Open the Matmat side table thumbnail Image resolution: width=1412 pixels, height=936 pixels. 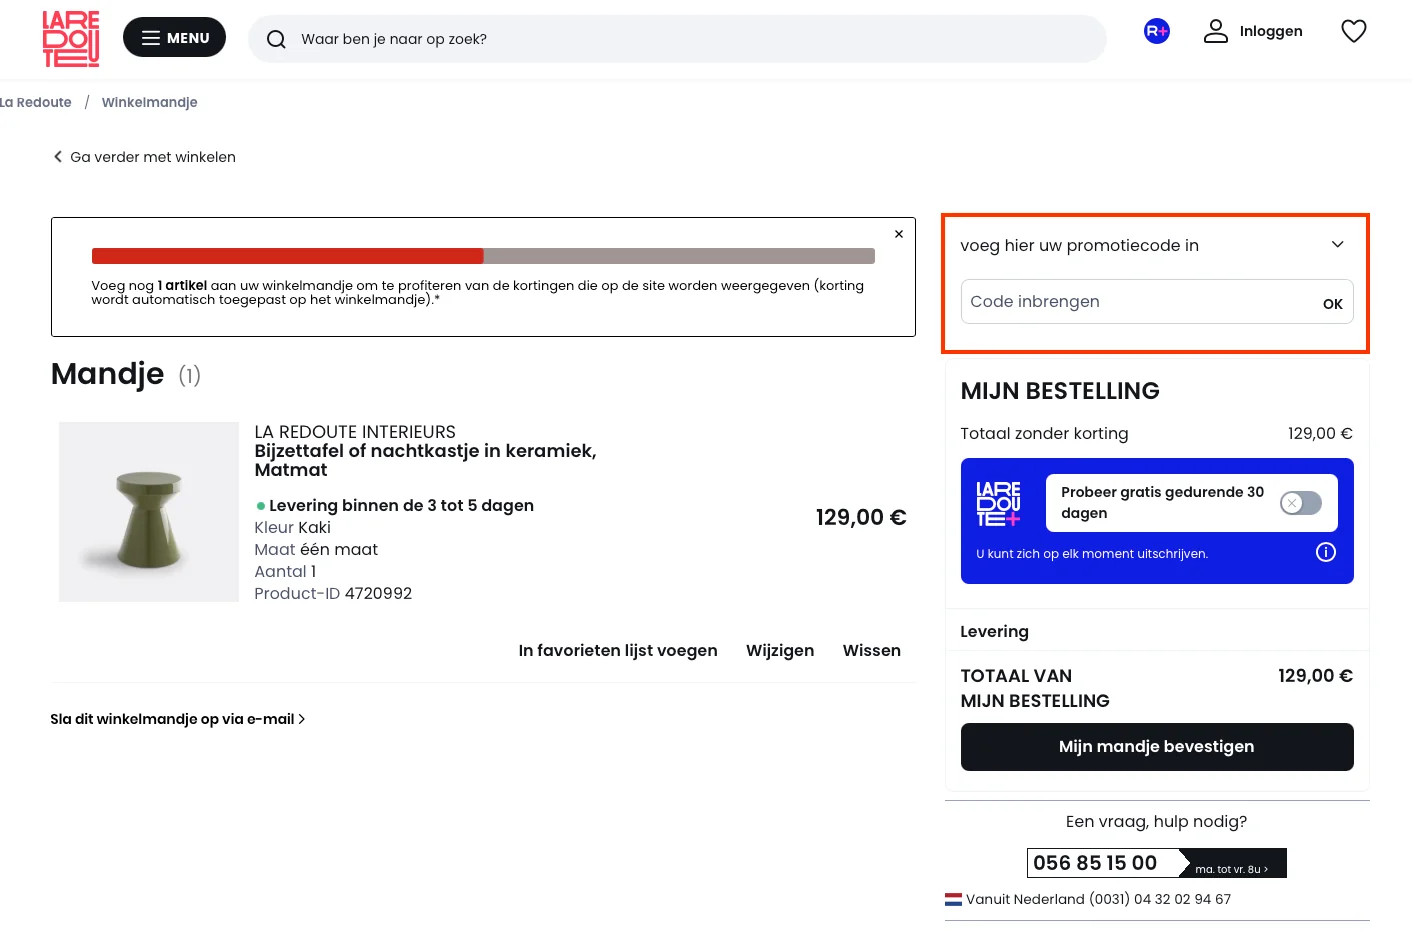(x=148, y=511)
